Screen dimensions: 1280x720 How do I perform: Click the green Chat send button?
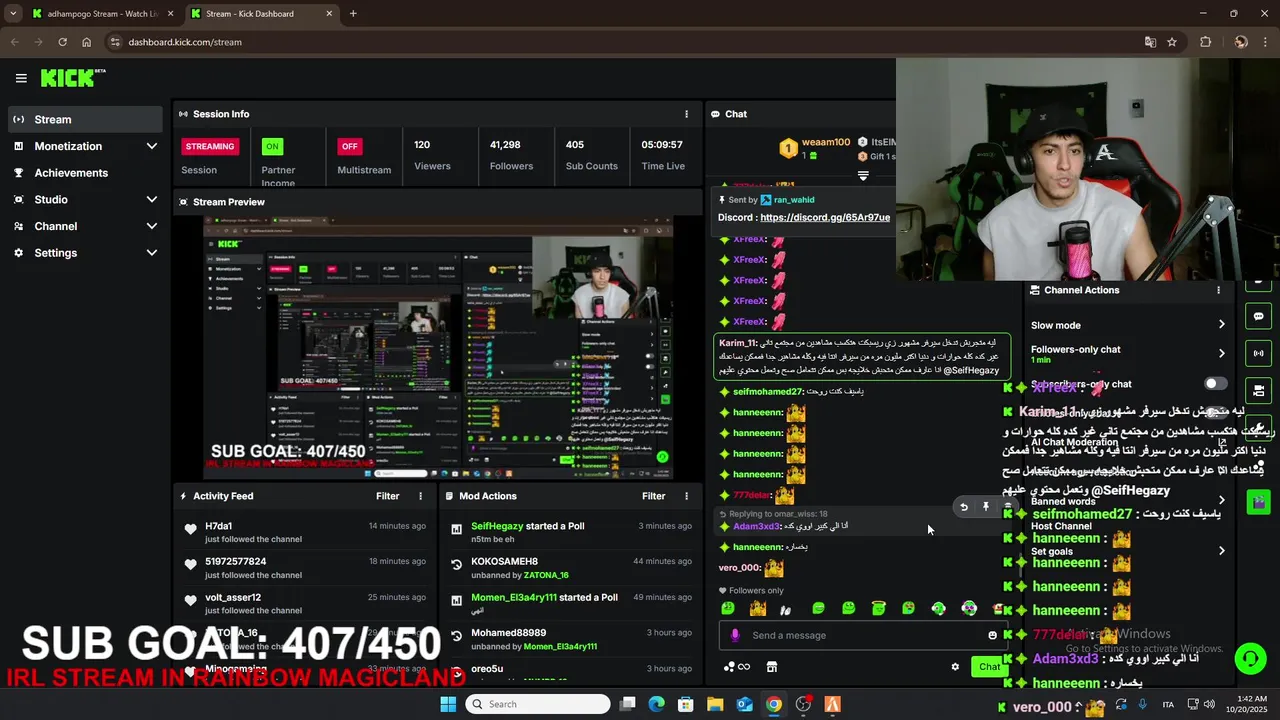point(989,667)
